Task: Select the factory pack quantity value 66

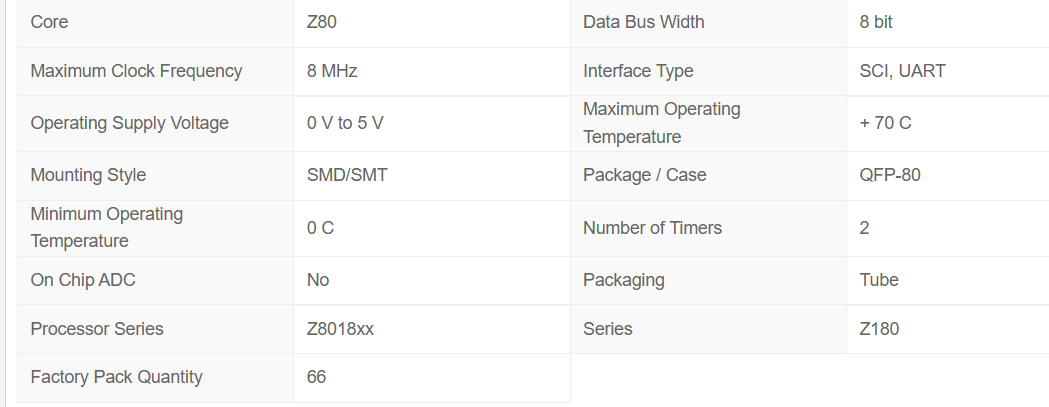Action: pyautogui.click(x=316, y=377)
